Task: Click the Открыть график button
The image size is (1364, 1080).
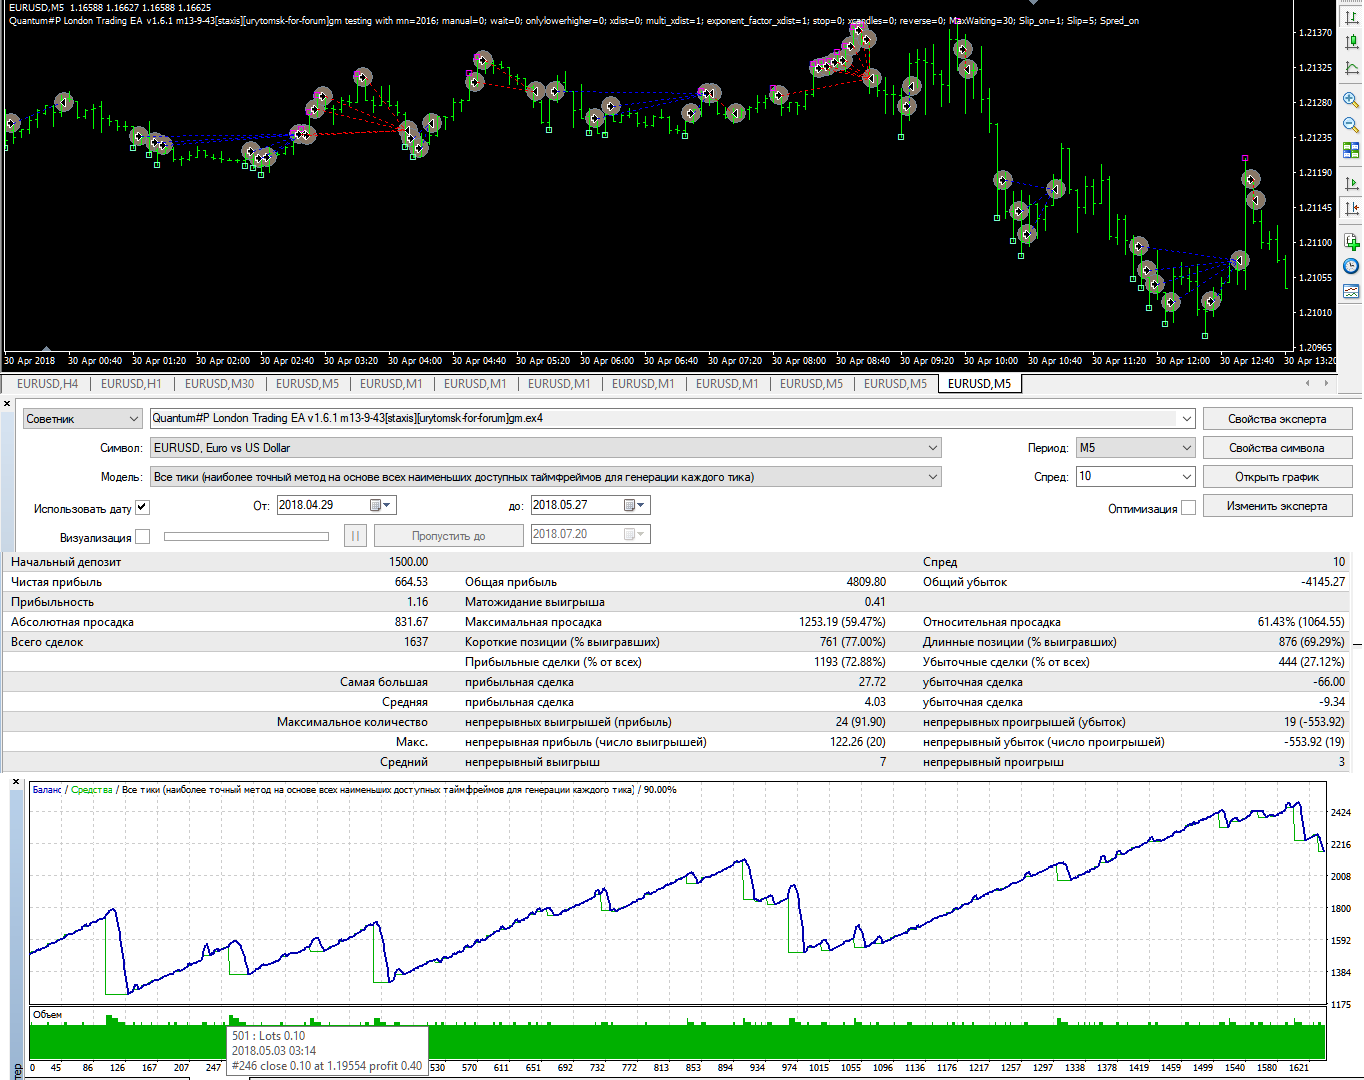Action: tap(1277, 477)
